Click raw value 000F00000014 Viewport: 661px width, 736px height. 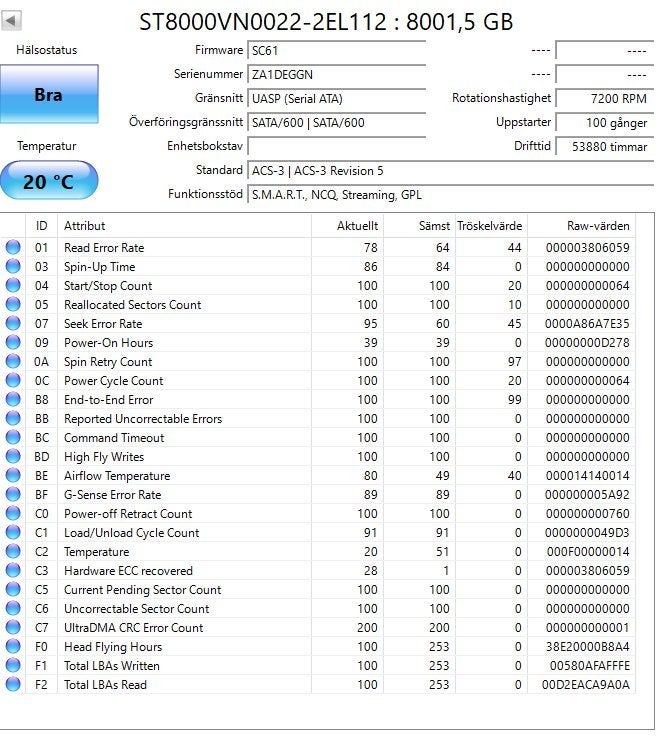588,552
